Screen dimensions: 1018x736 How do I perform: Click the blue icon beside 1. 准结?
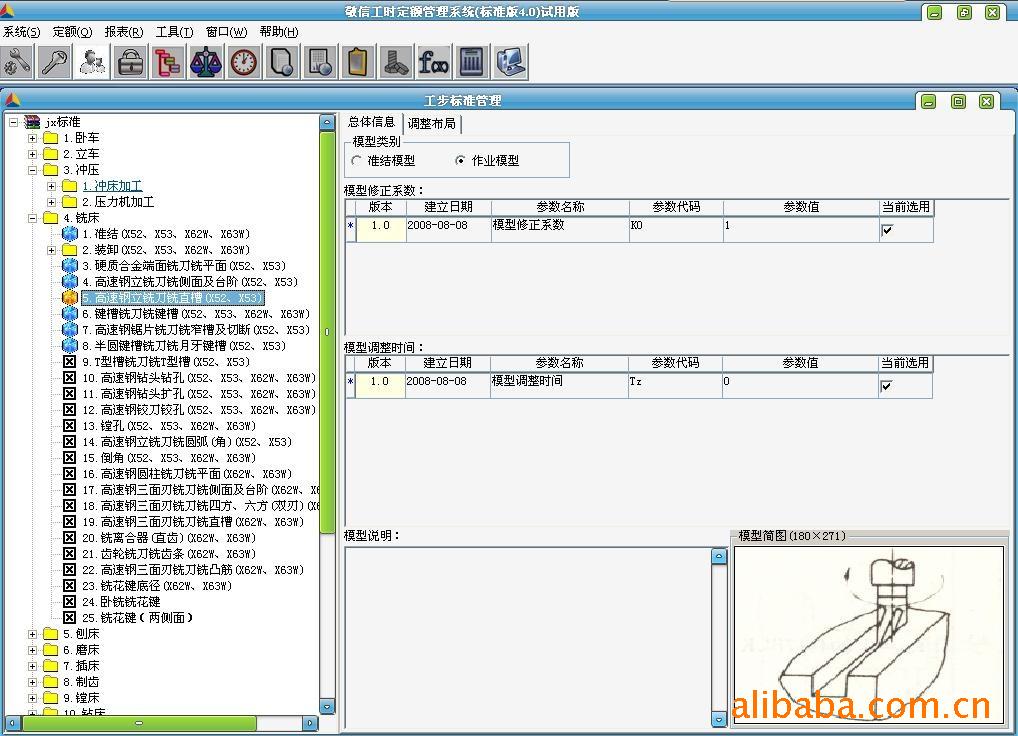click(x=69, y=234)
